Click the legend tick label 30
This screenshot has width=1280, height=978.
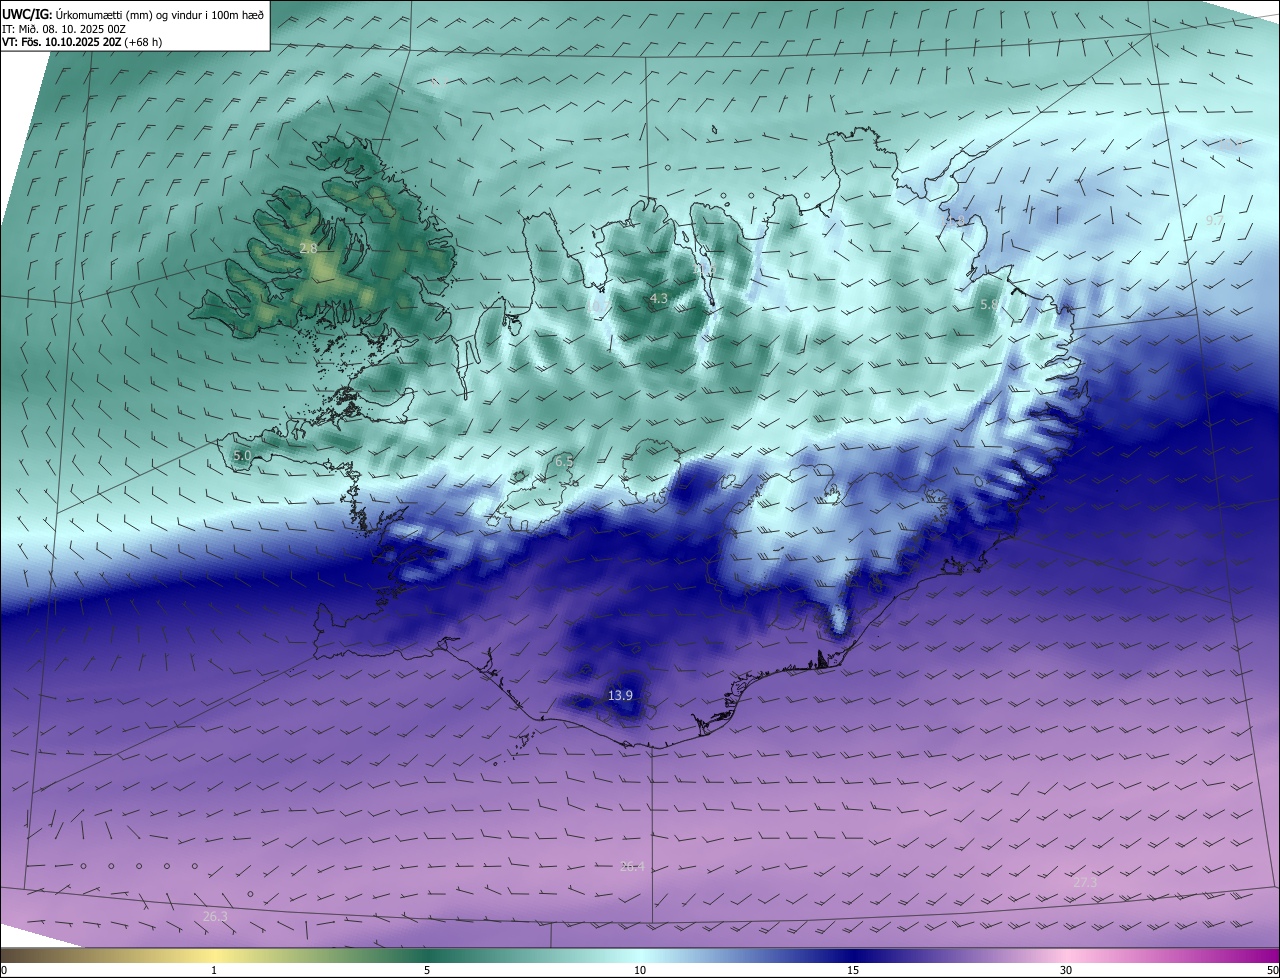click(1066, 970)
